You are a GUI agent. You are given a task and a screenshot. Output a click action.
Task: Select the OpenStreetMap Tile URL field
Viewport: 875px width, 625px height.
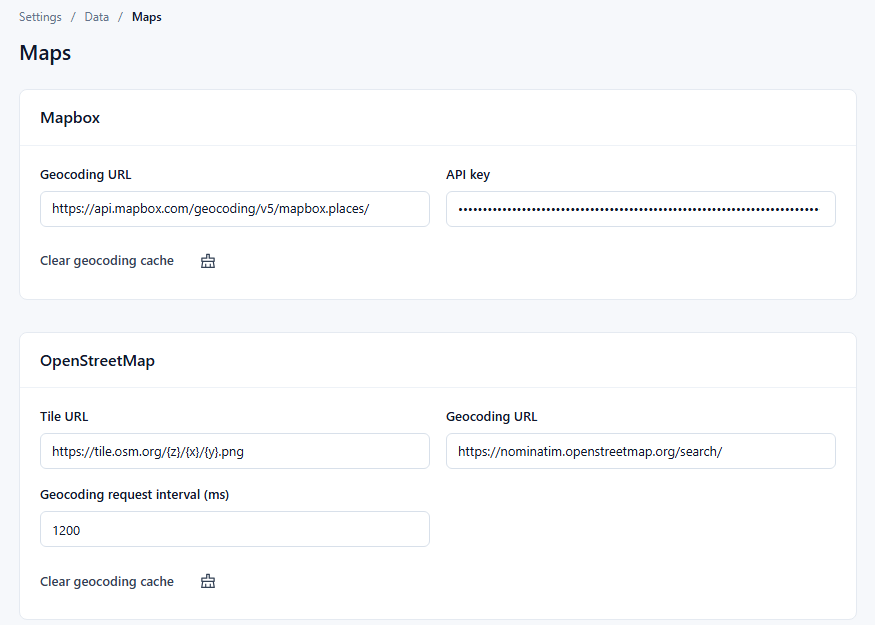[235, 451]
